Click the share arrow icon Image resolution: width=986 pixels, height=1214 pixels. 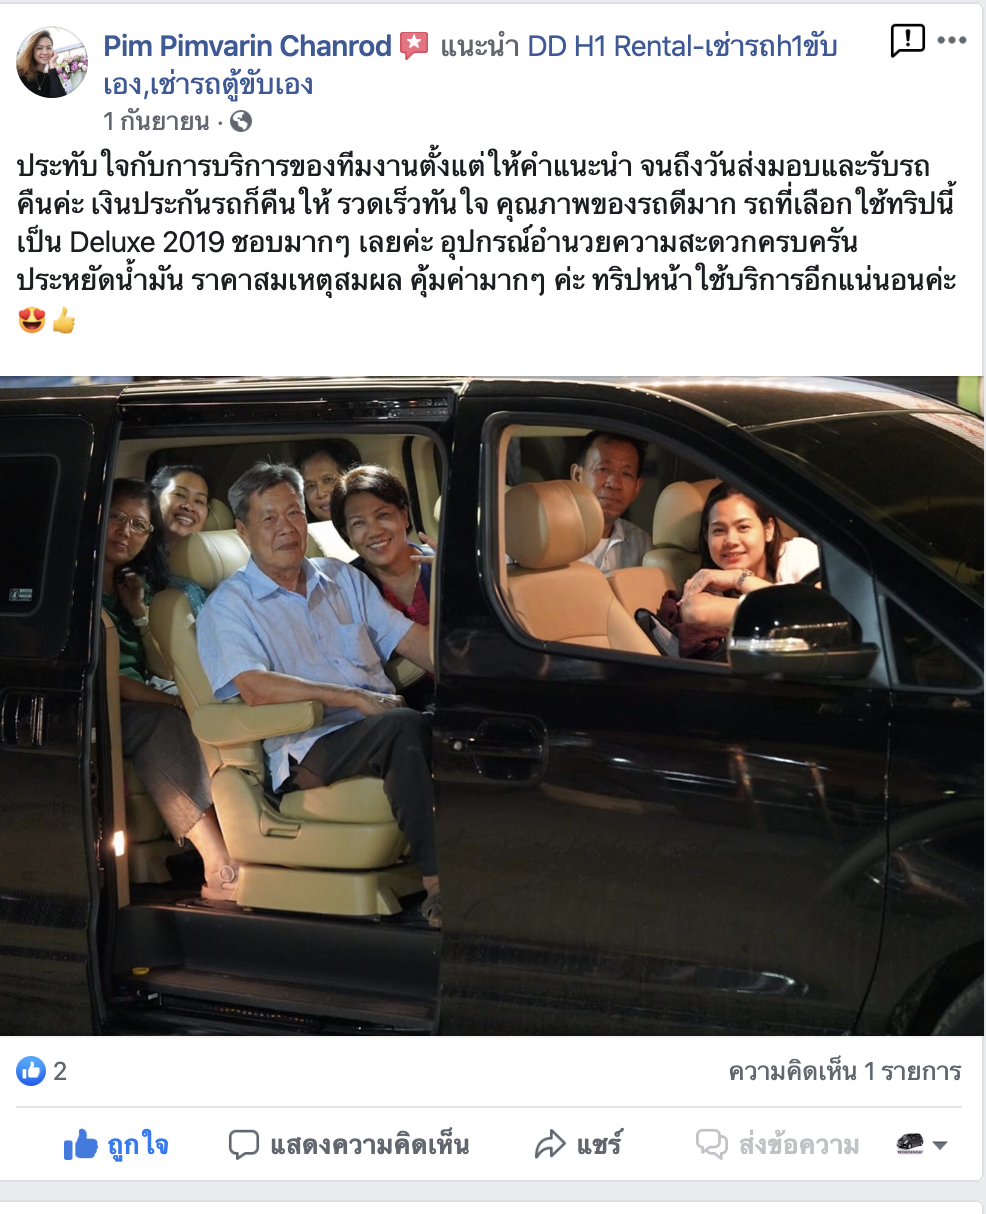coord(550,1145)
